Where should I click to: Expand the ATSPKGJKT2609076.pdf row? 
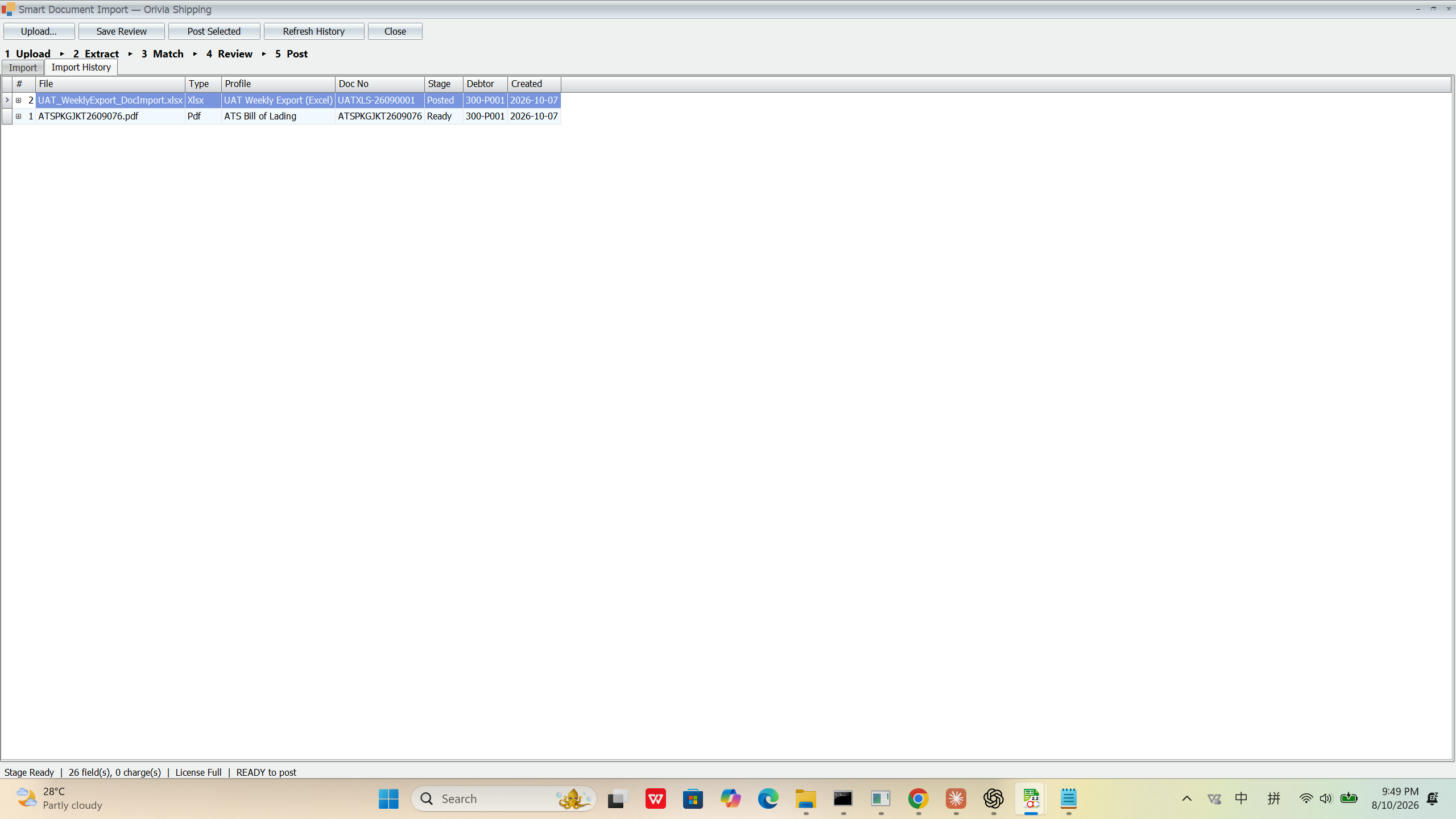[18, 117]
